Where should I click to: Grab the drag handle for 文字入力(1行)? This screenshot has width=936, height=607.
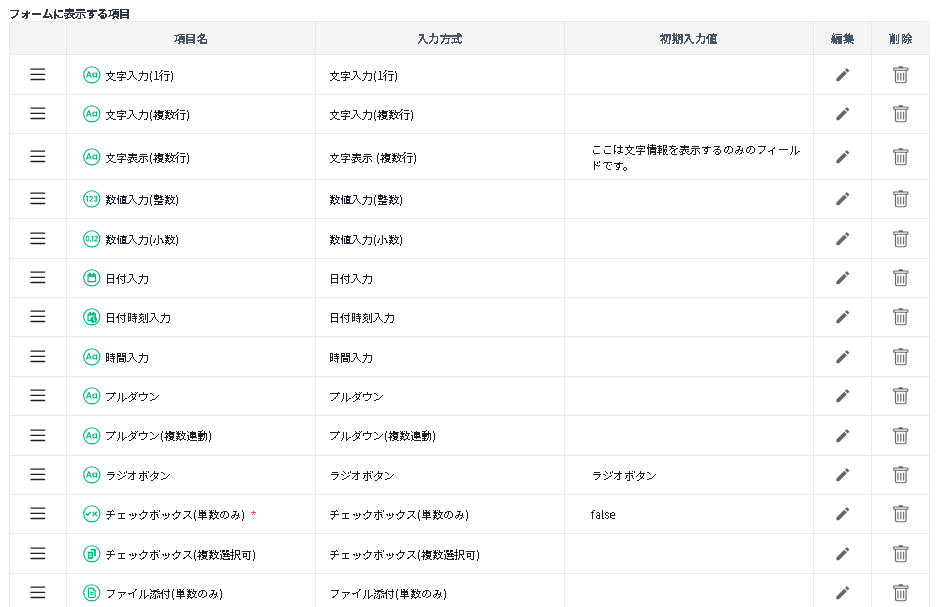[38, 75]
